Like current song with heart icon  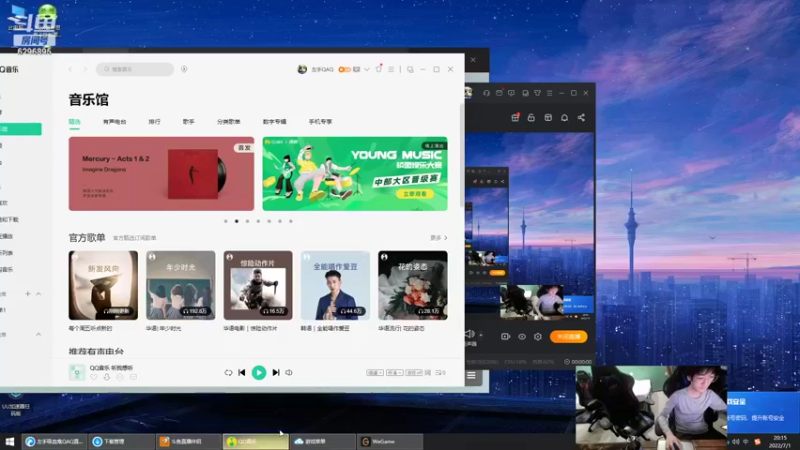coord(93,377)
